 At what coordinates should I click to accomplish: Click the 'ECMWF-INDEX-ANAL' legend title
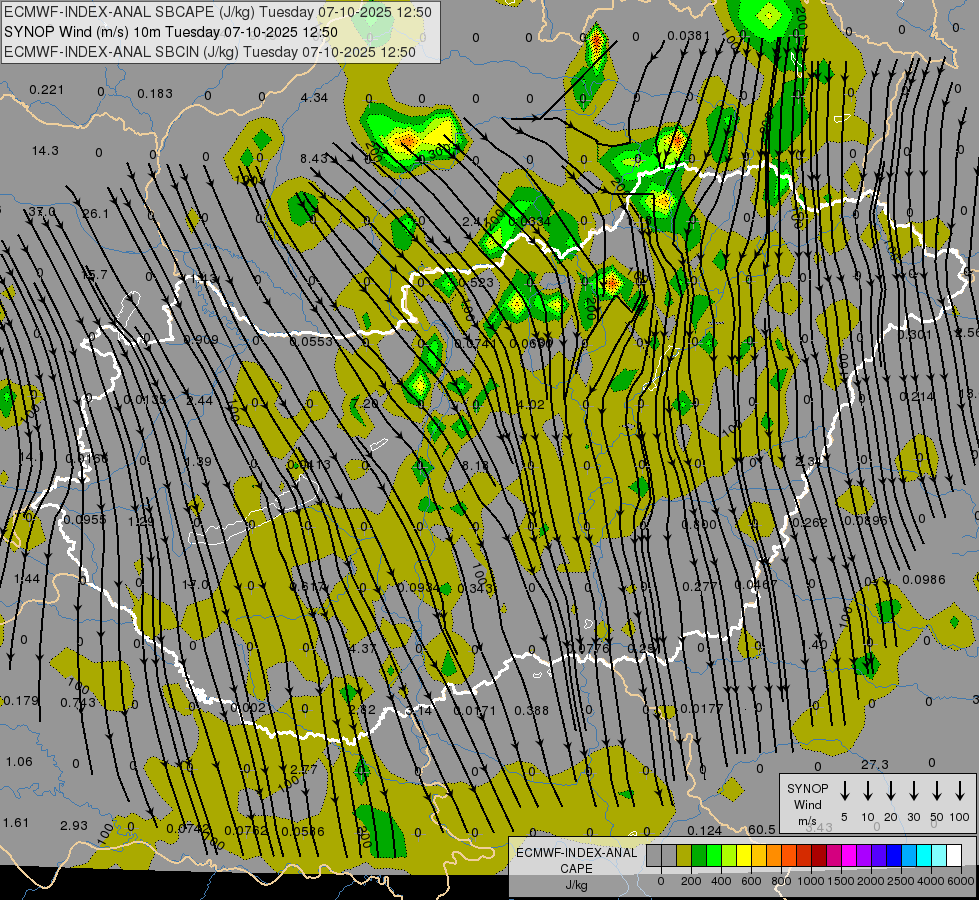[576, 853]
